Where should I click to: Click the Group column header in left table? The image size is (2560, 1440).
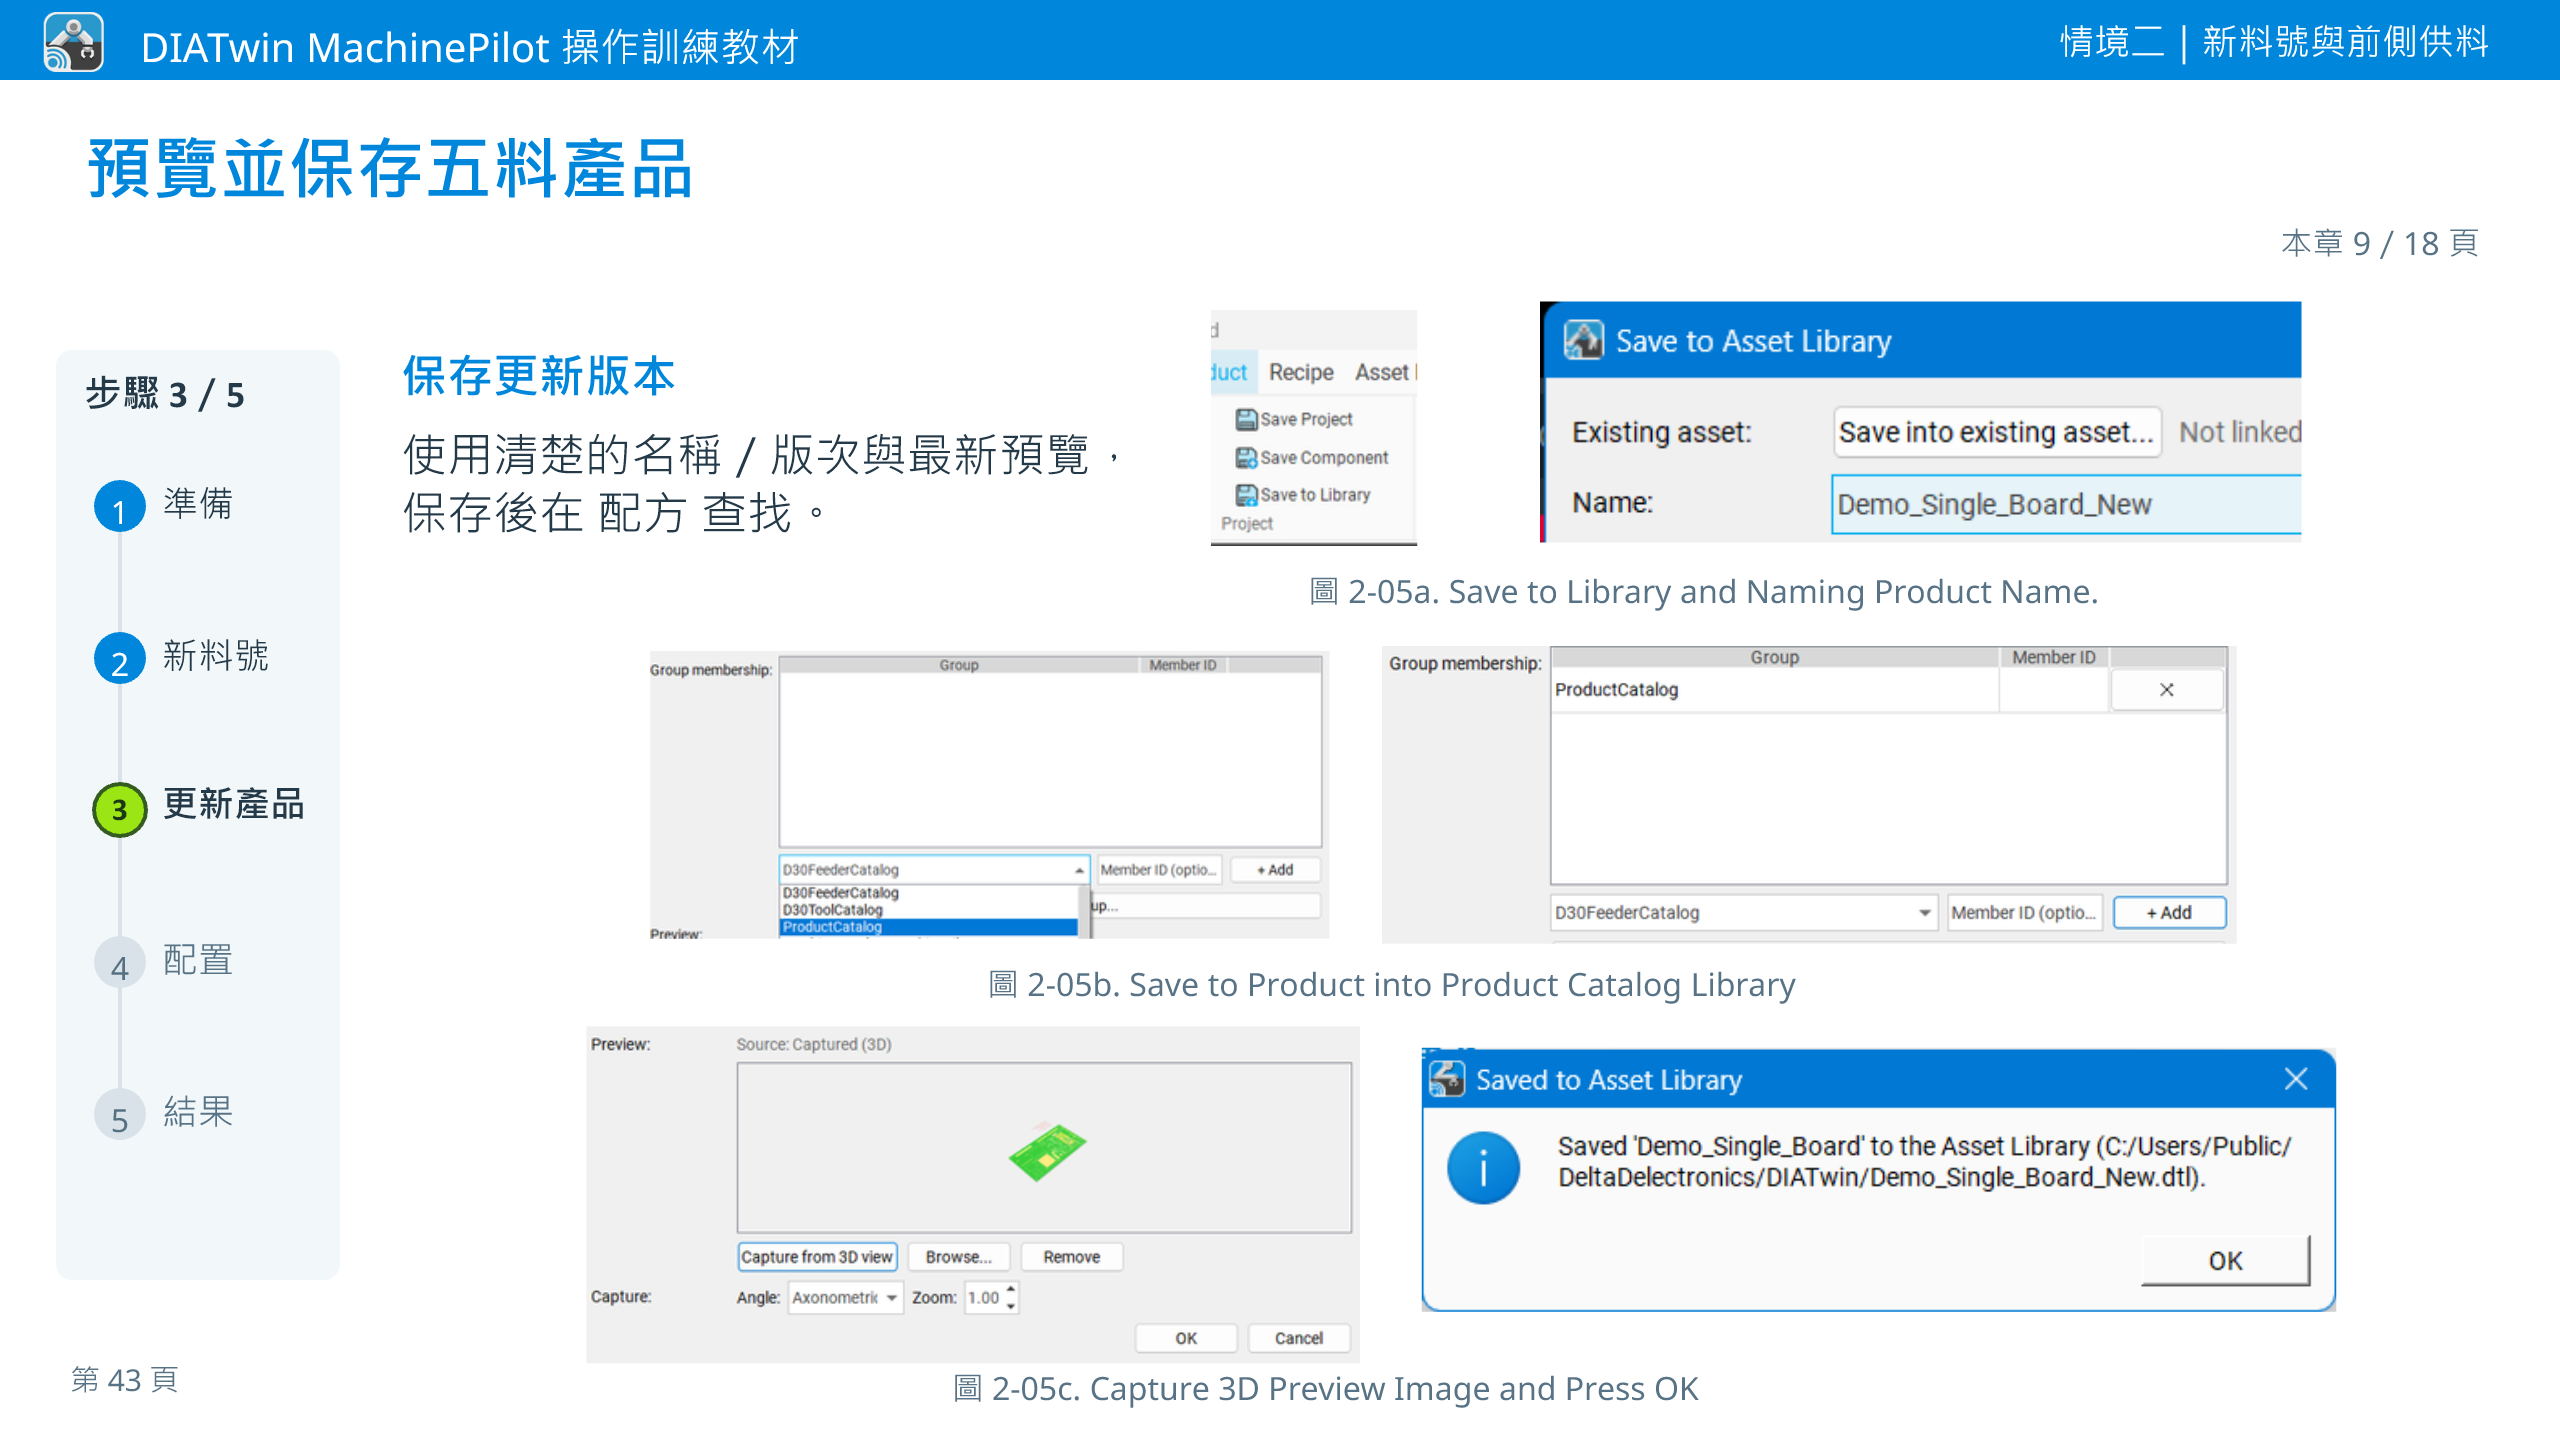(x=959, y=665)
